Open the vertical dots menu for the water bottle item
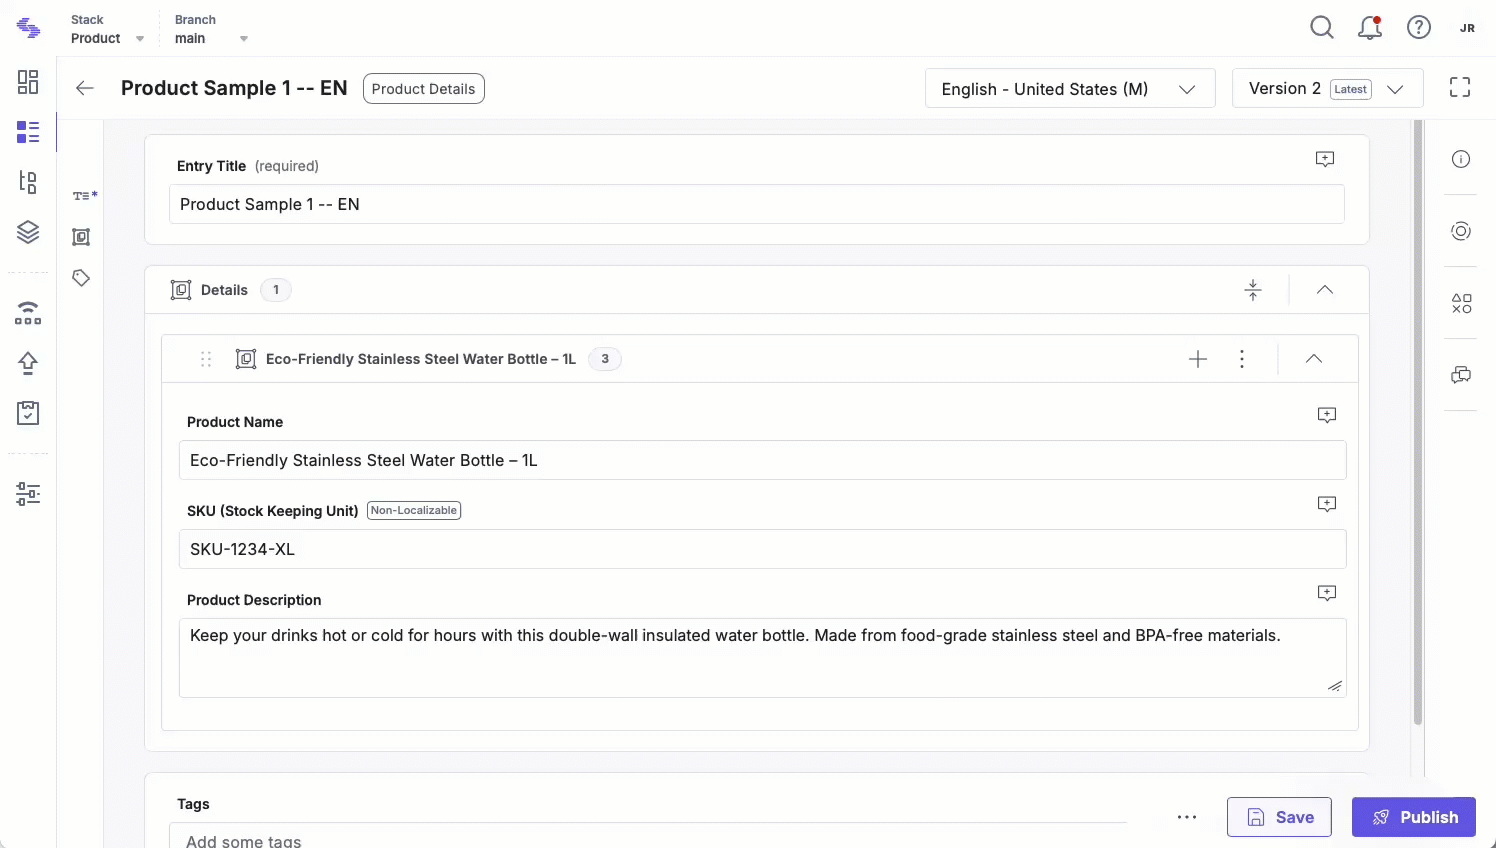The width and height of the screenshot is (1496, 848). [1242, 359]
